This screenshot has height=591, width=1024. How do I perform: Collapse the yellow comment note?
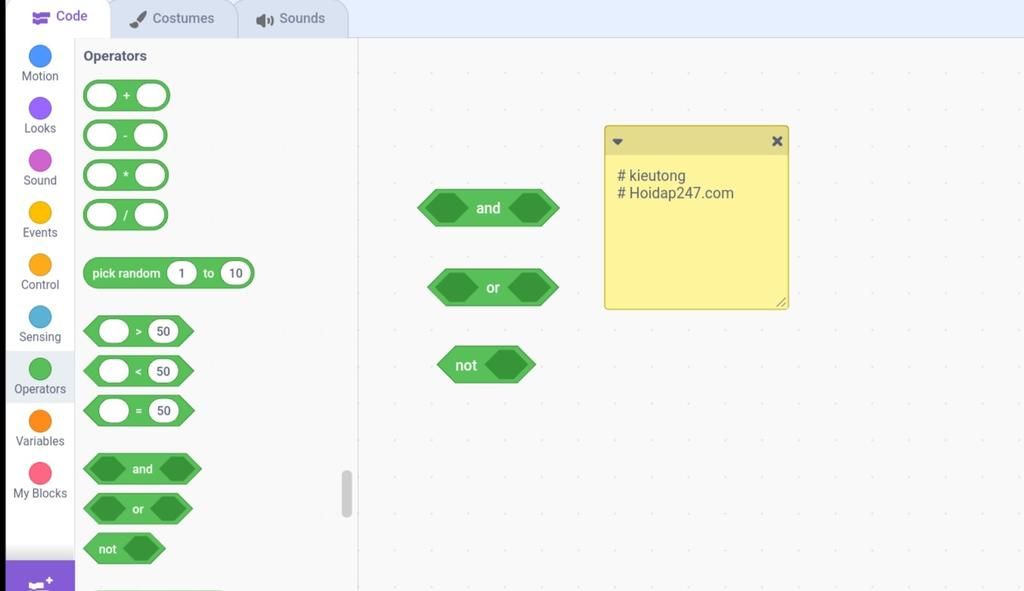[x=618, y=142]
